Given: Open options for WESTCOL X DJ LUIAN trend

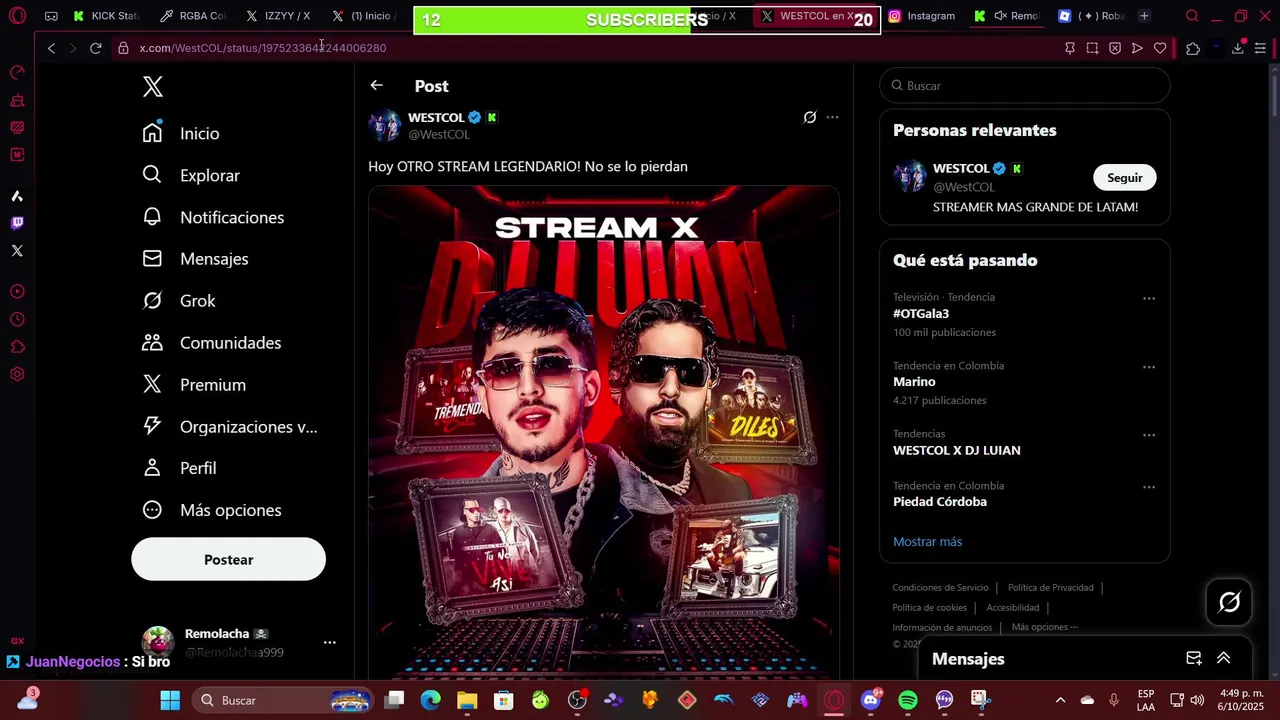Looking at the screenshot, I should [1149, 435].
